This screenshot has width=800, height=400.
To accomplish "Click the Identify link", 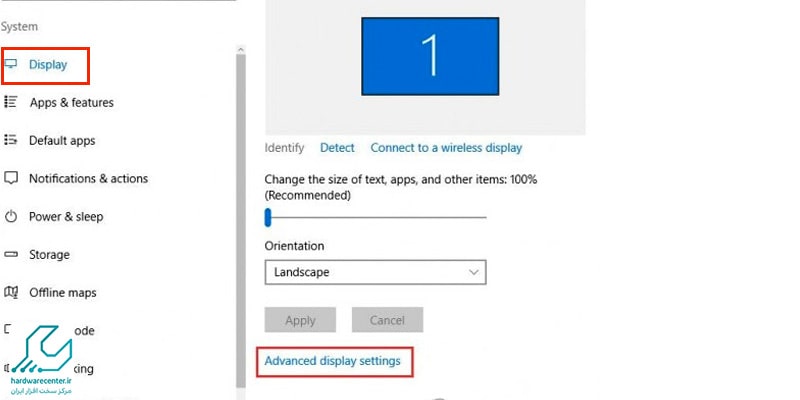I will [284, 148].
